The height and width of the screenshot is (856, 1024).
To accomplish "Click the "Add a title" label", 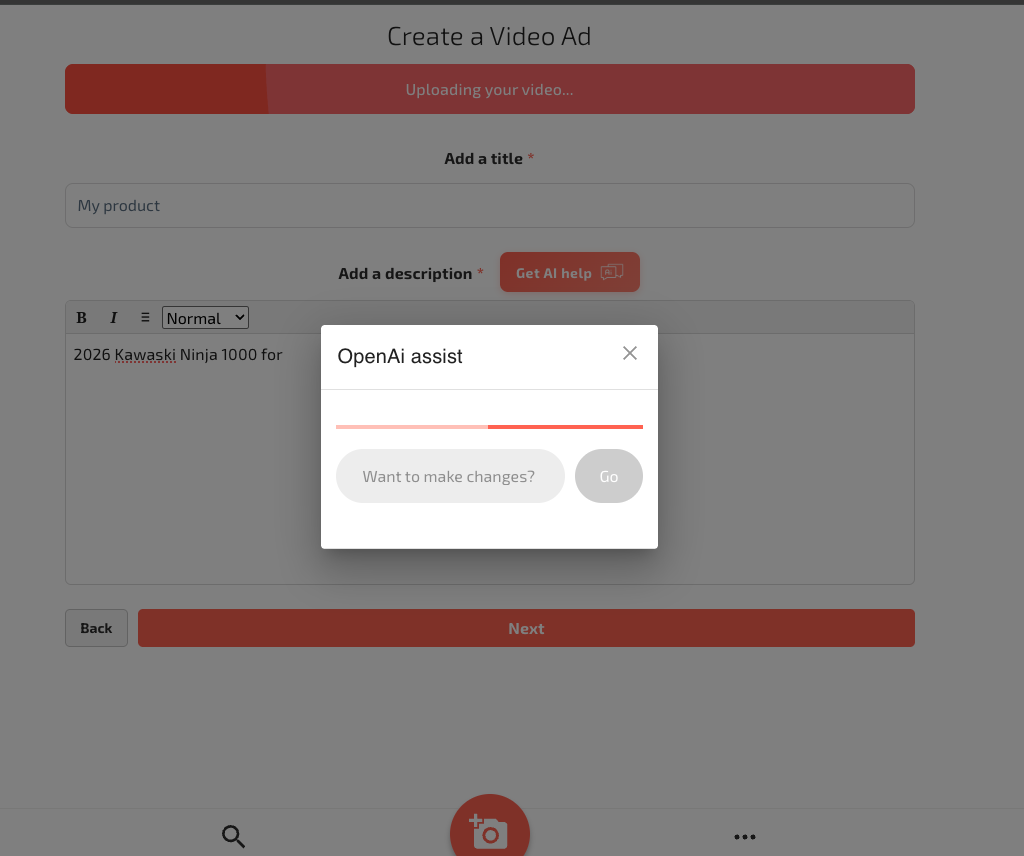I will click(483, 159).
